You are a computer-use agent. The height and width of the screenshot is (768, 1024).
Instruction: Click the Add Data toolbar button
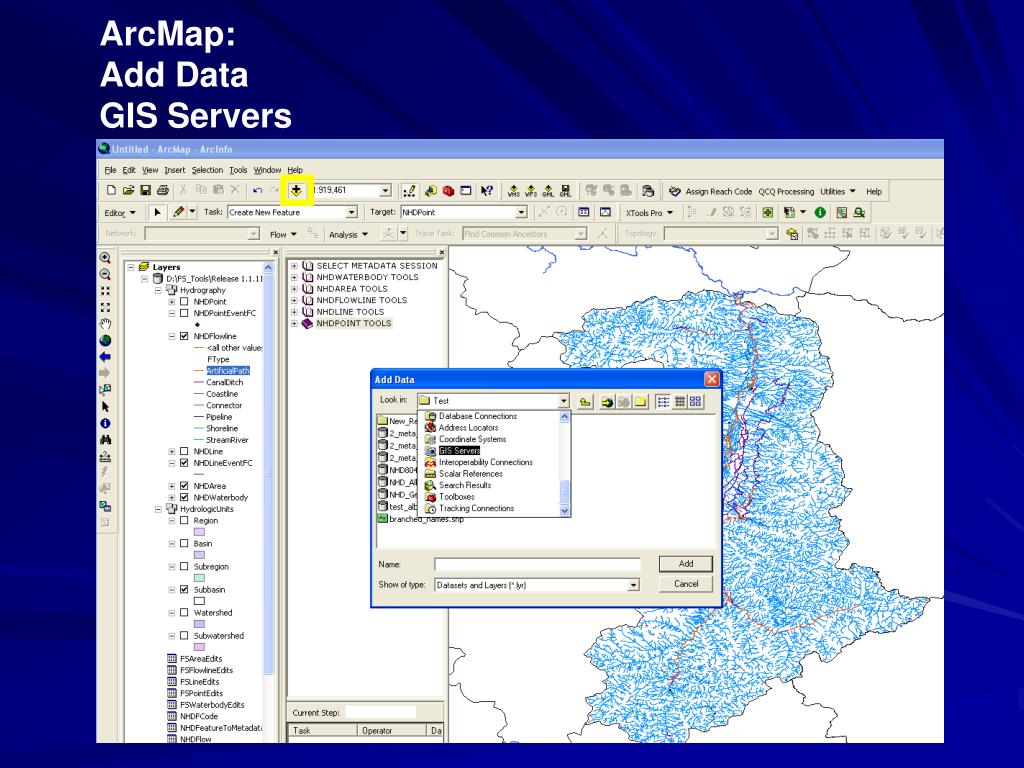click(x=296, y=190)
